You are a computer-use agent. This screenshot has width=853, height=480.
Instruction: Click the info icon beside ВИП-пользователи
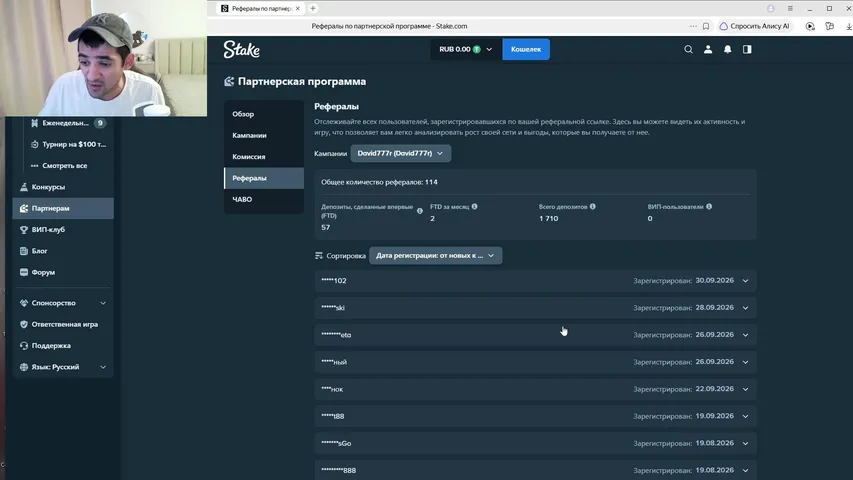coord(709,207)
